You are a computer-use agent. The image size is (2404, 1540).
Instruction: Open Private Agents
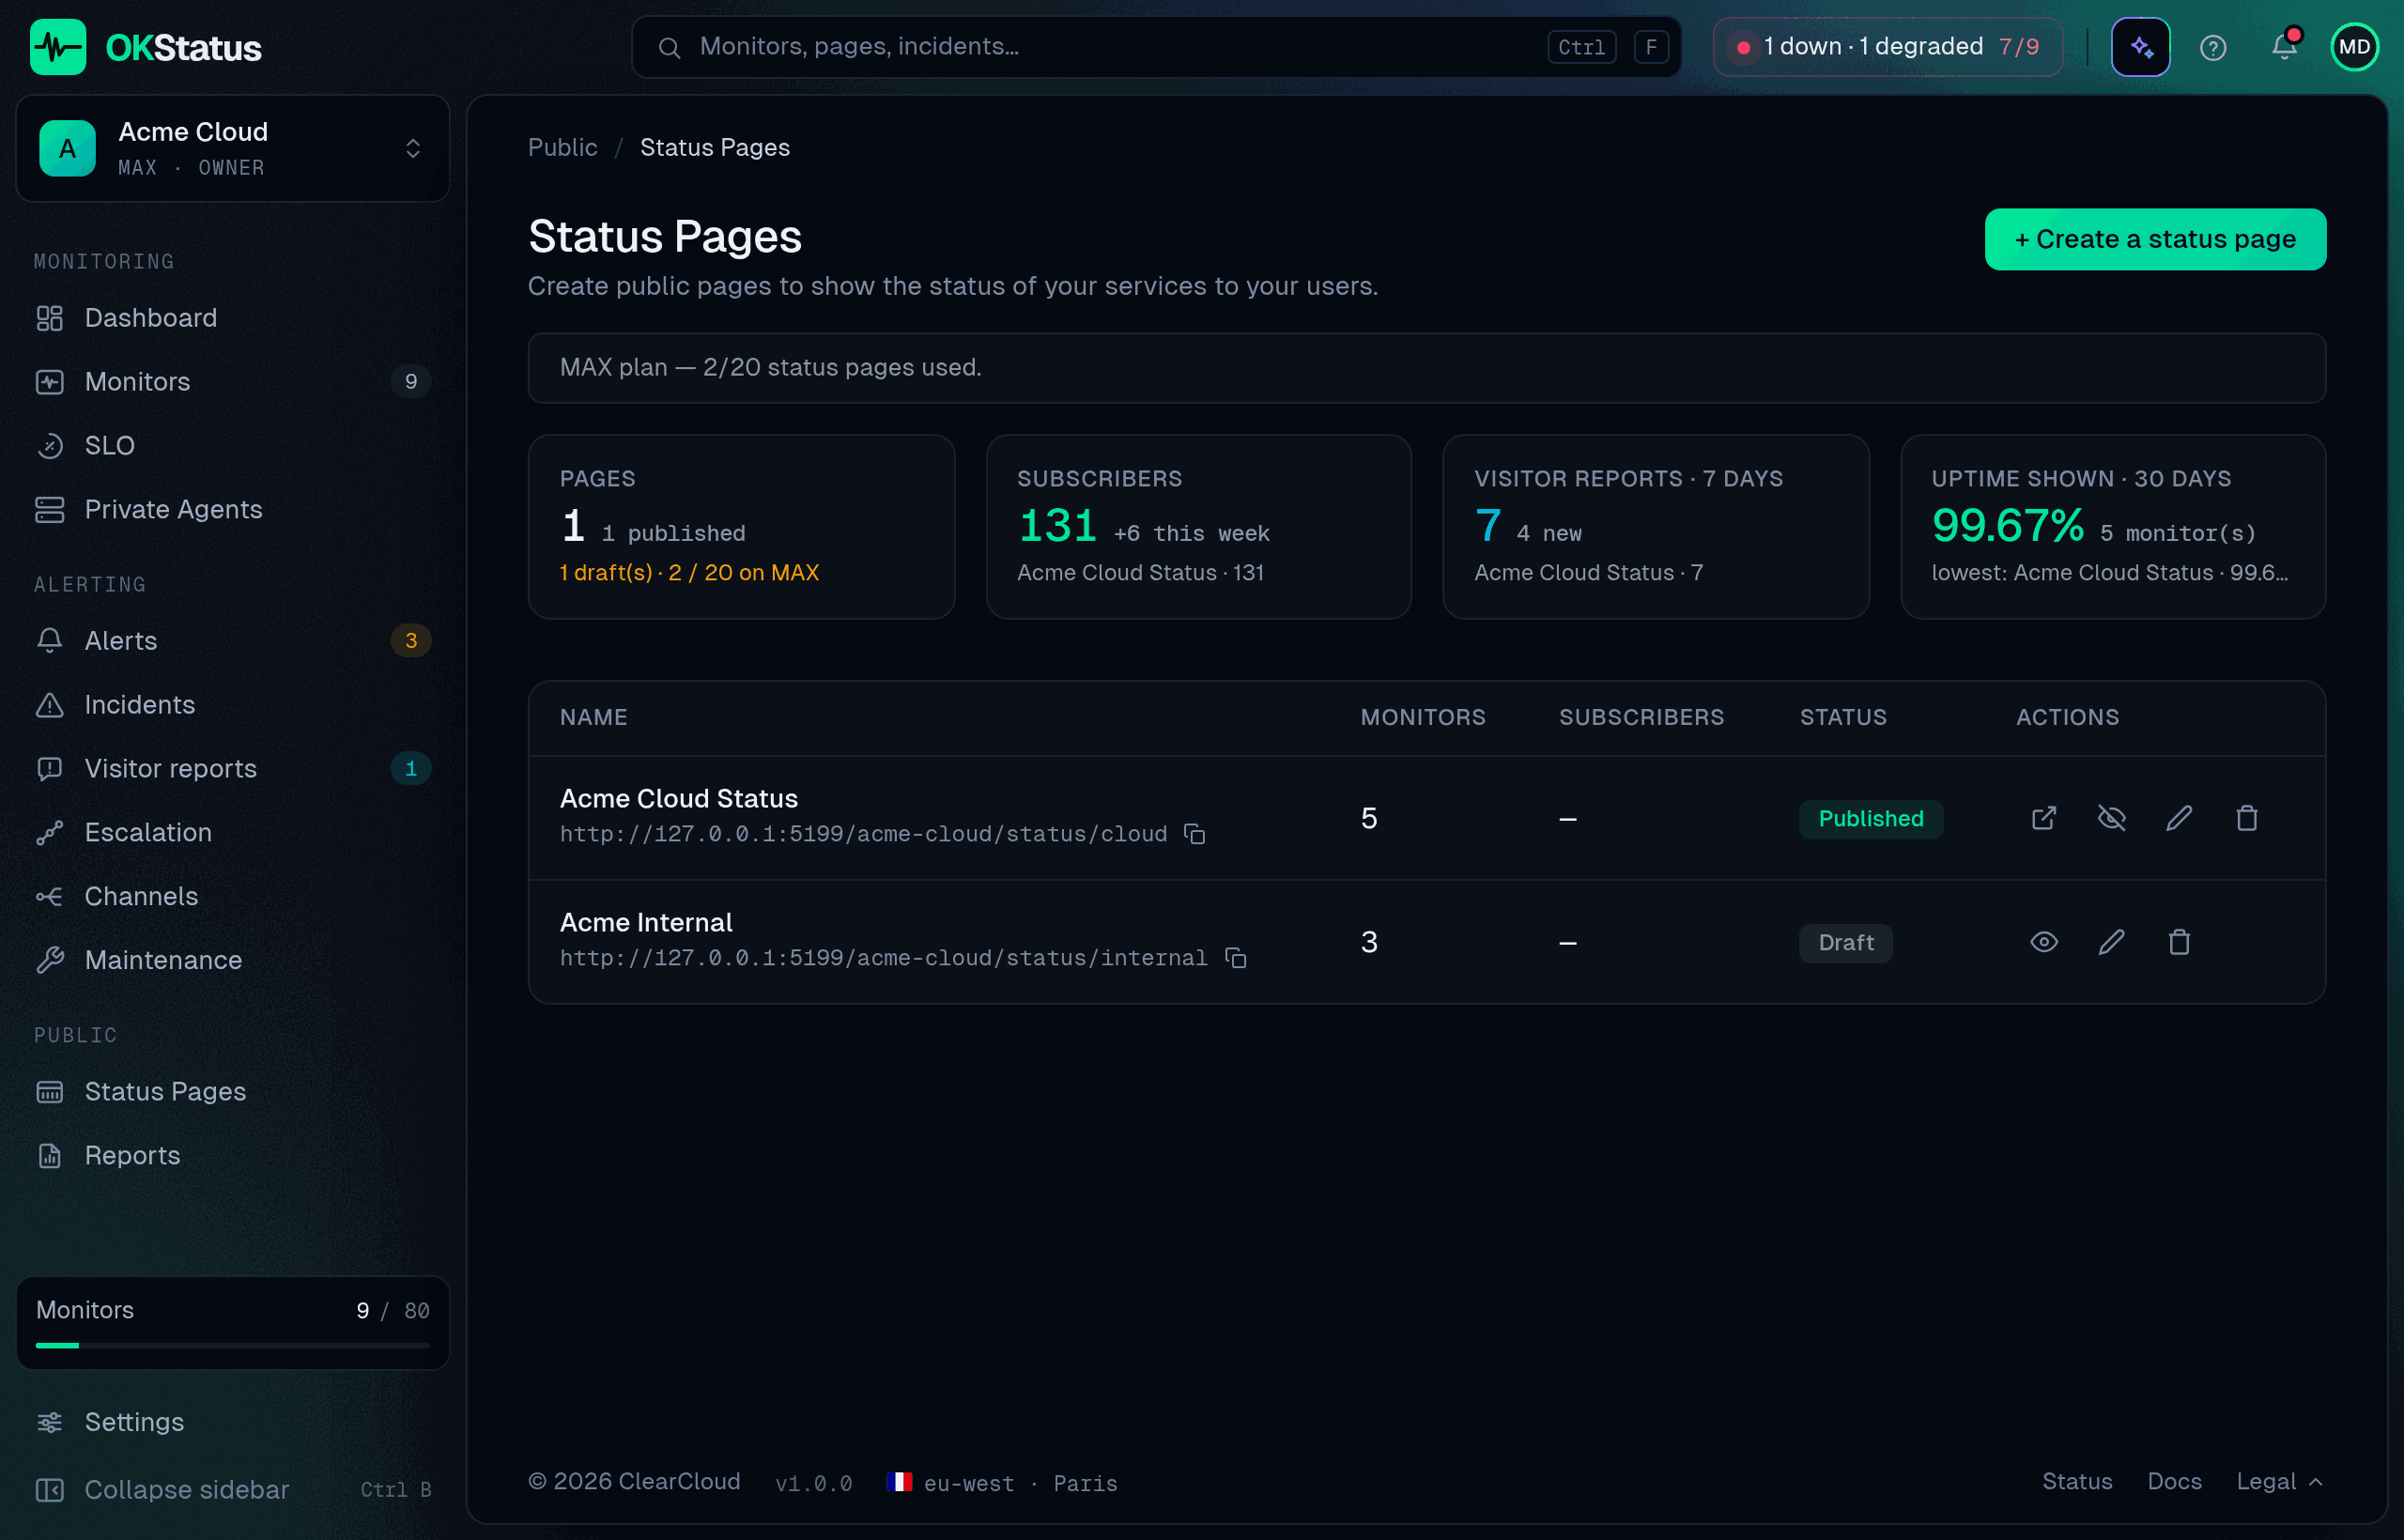232,510
